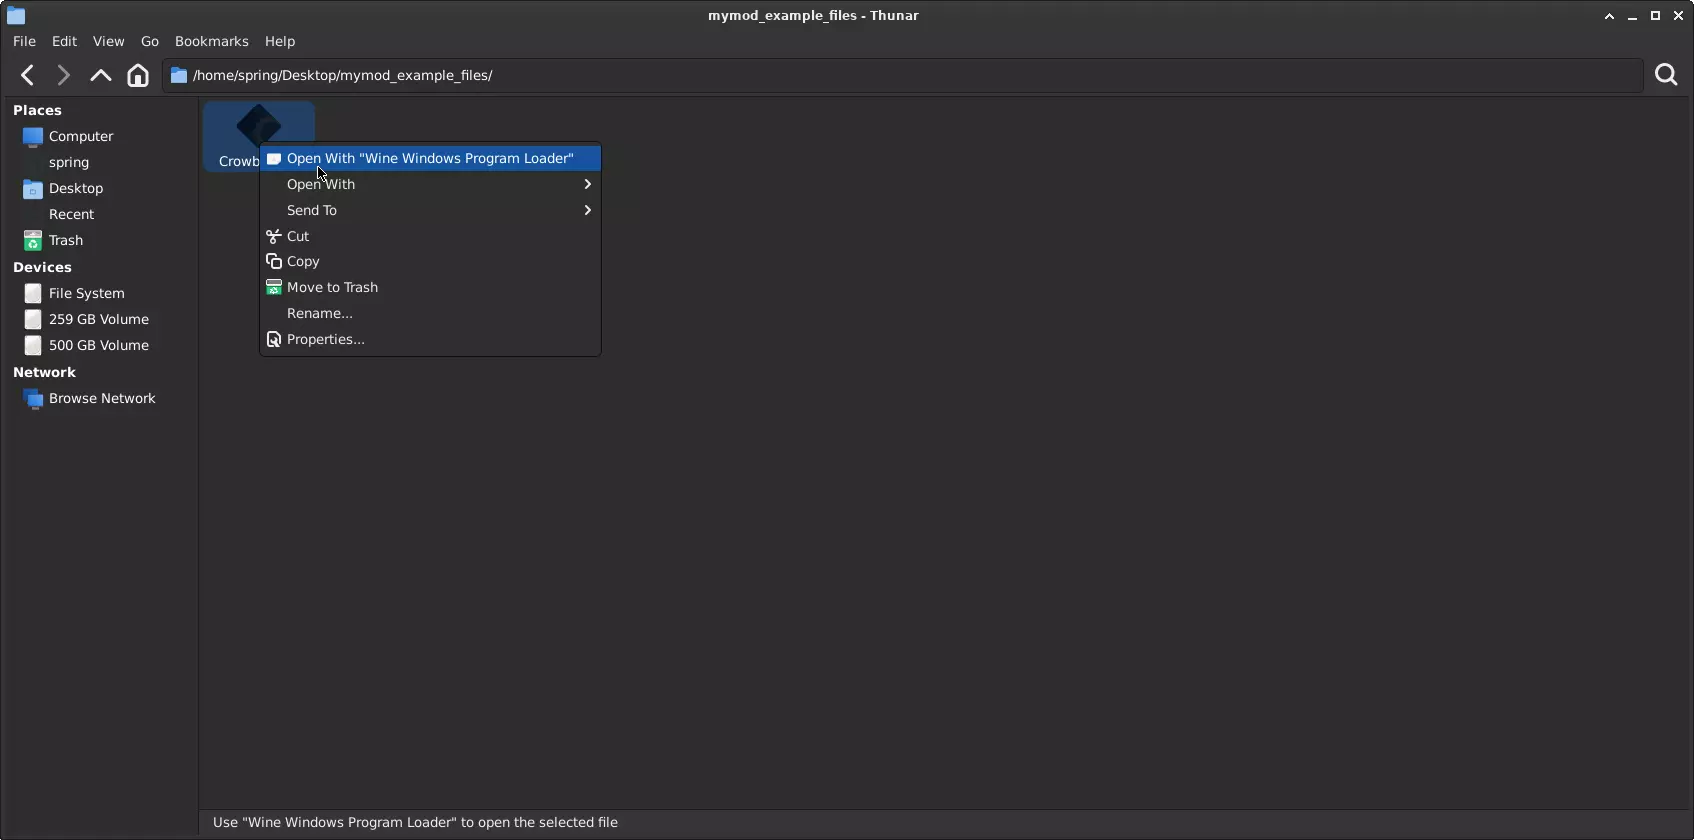Image resolution: width=1694 pixels, height=840 pixels.
Task: Open the Edit menu
Action: point(64,41)
